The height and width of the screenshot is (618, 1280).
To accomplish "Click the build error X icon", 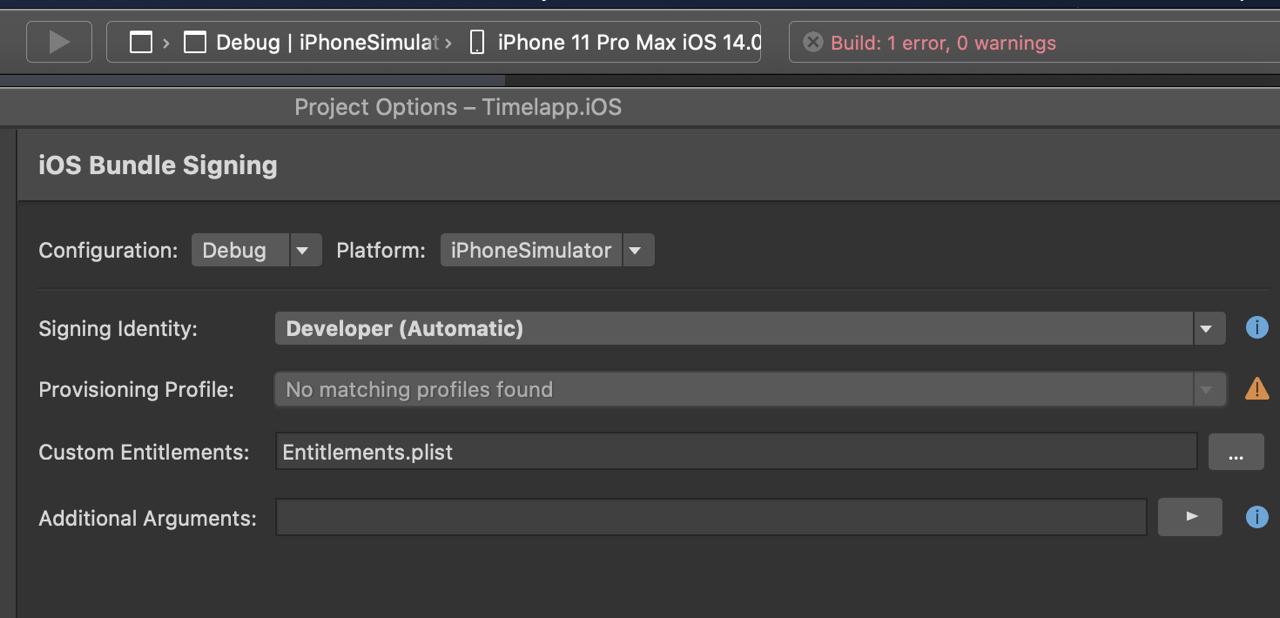I will (813, 42).
